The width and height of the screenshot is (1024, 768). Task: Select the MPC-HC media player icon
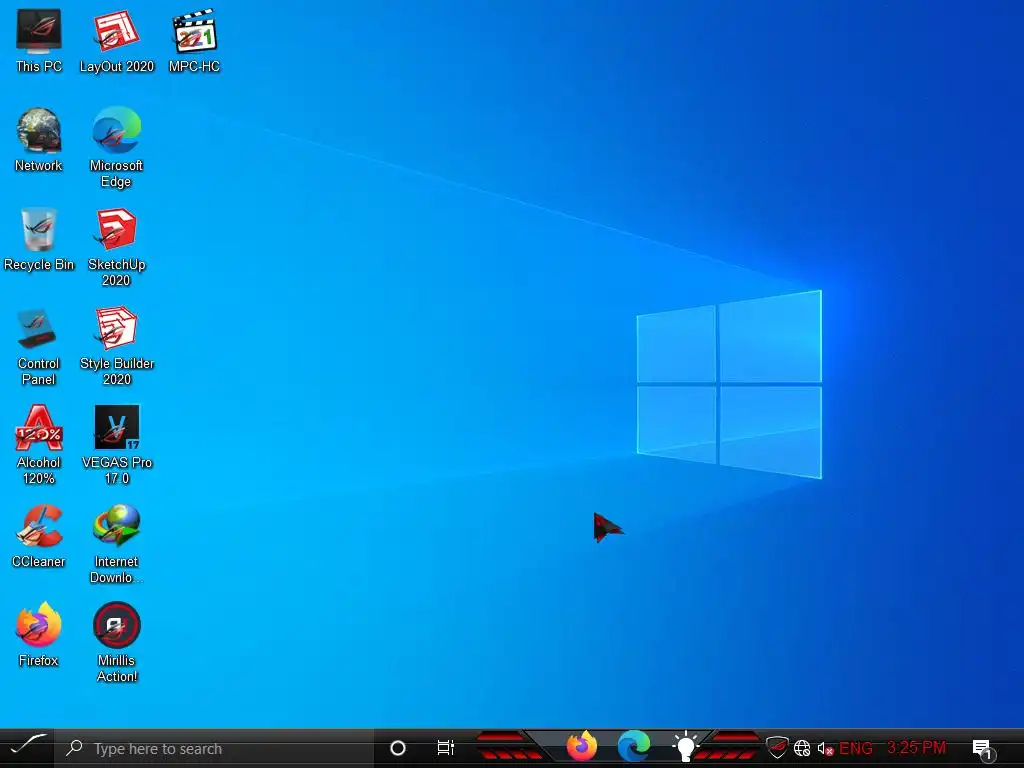coord(194,40)
